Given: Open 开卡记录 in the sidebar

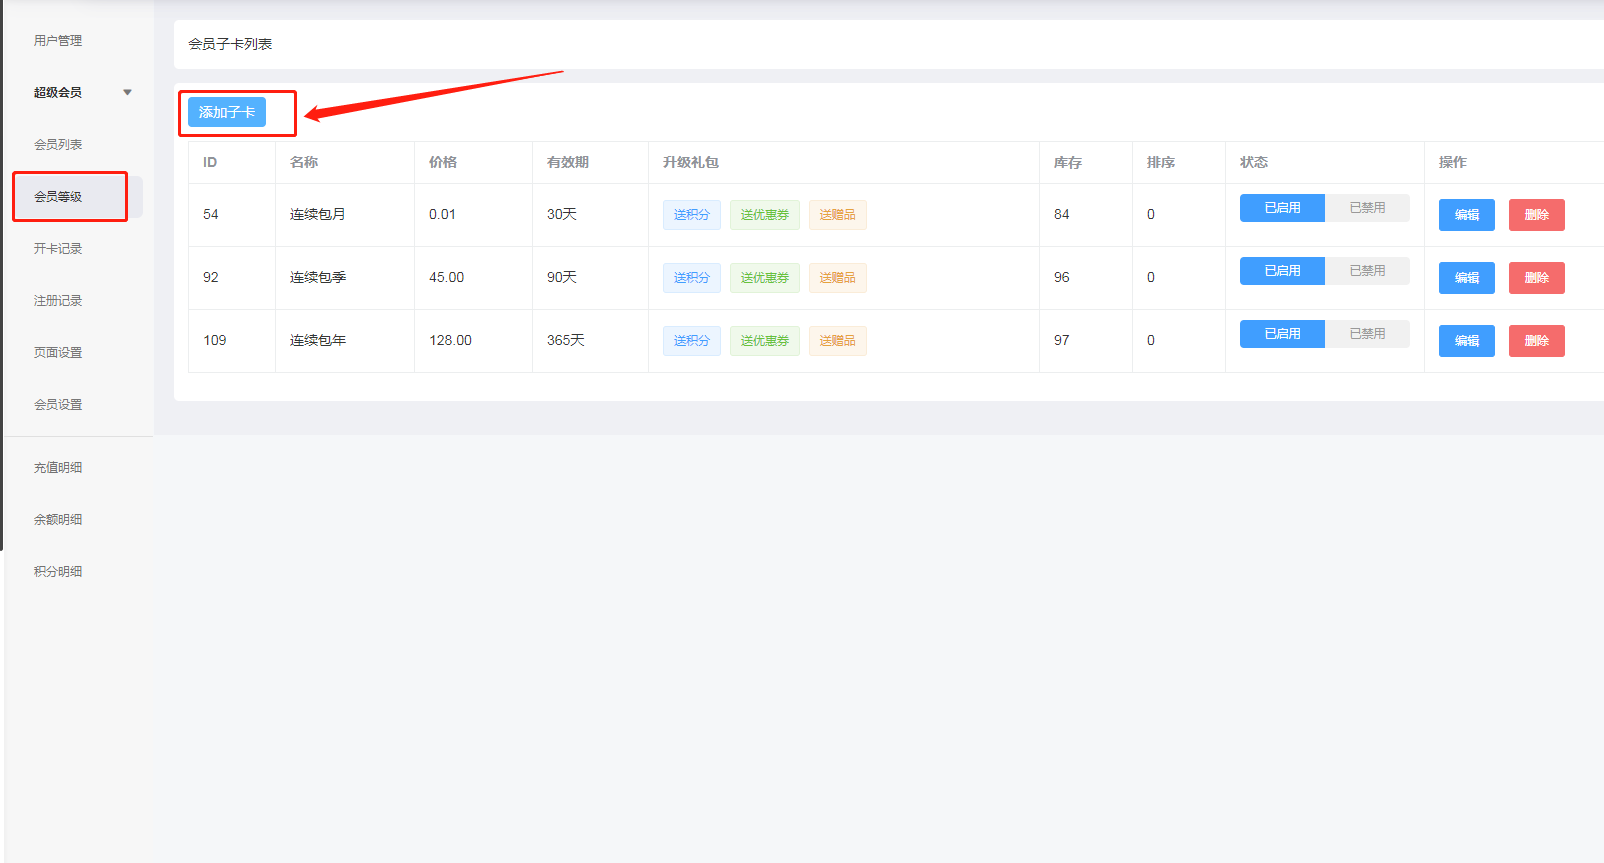Looking at the screenshot, I should pos(58,249).
